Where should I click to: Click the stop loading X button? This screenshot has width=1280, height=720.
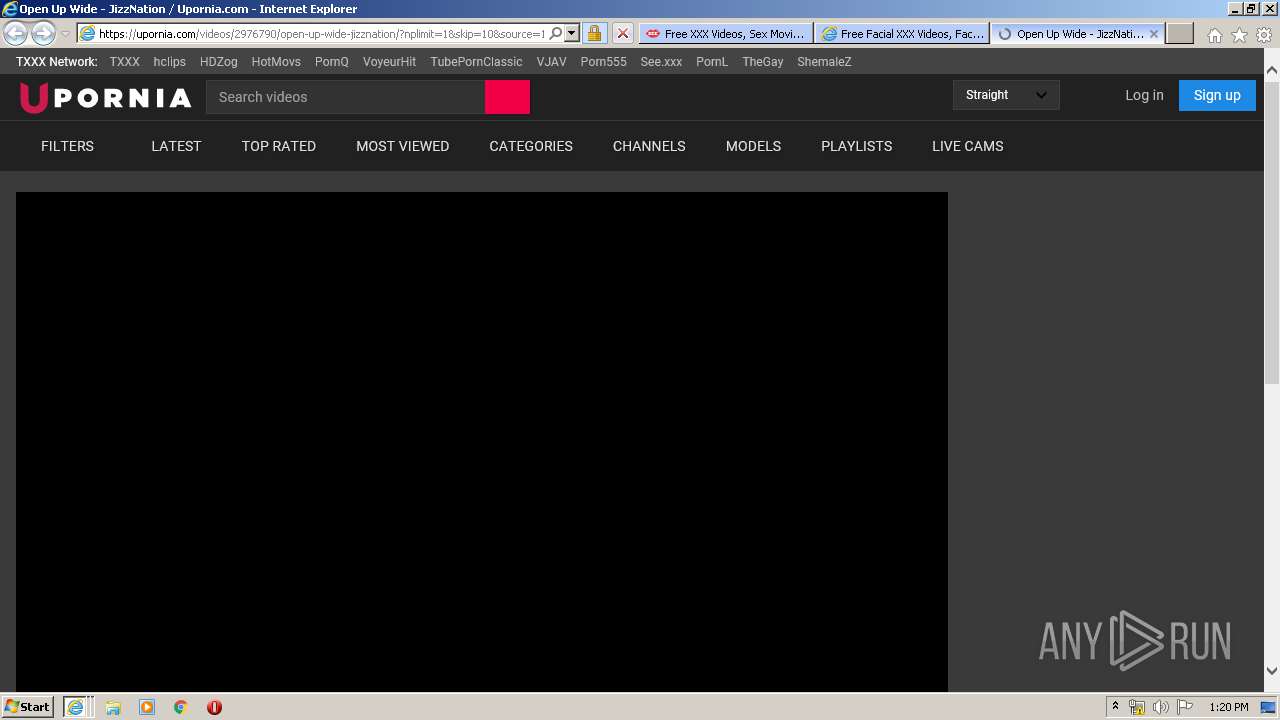(x=622, y=33)
